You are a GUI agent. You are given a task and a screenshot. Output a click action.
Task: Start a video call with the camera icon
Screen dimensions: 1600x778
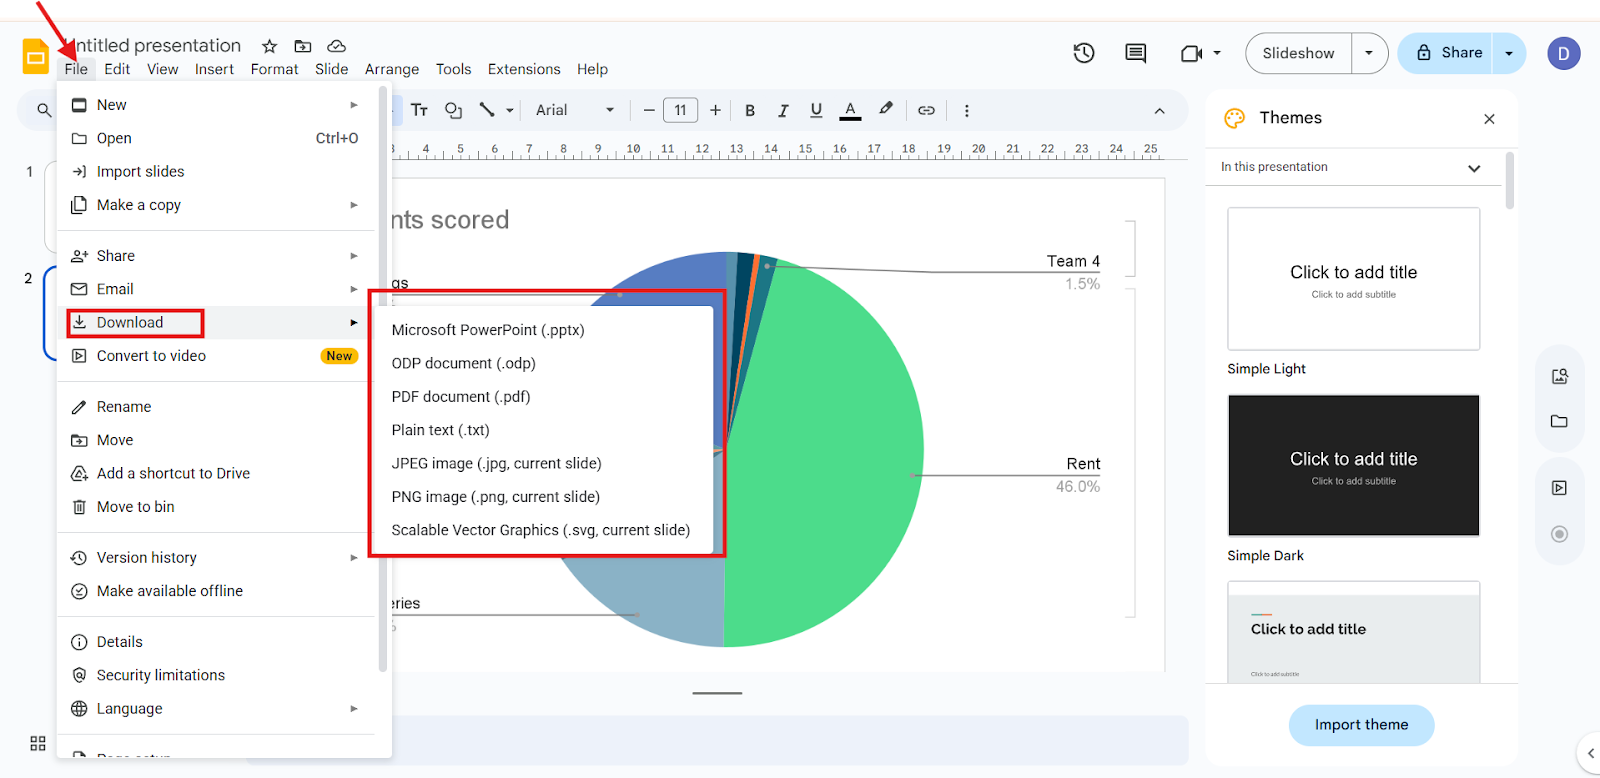click(1191, 53)
